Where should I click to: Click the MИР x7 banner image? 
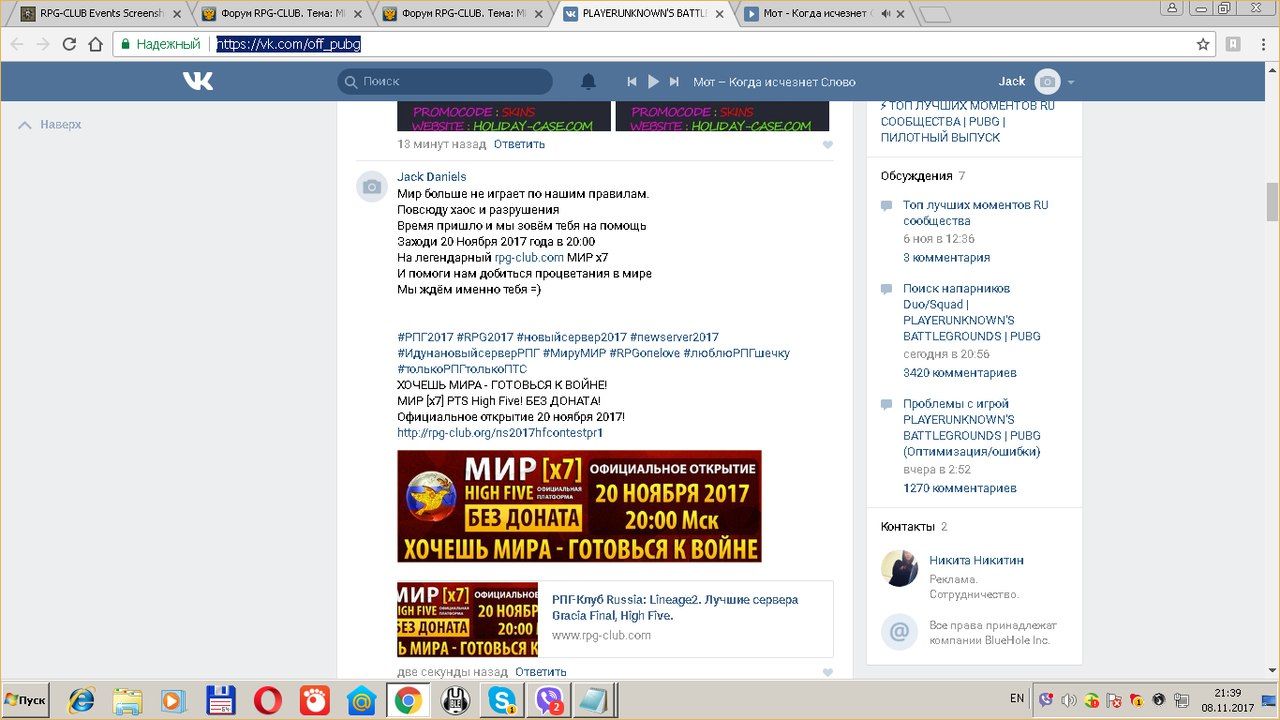point(579,506)
